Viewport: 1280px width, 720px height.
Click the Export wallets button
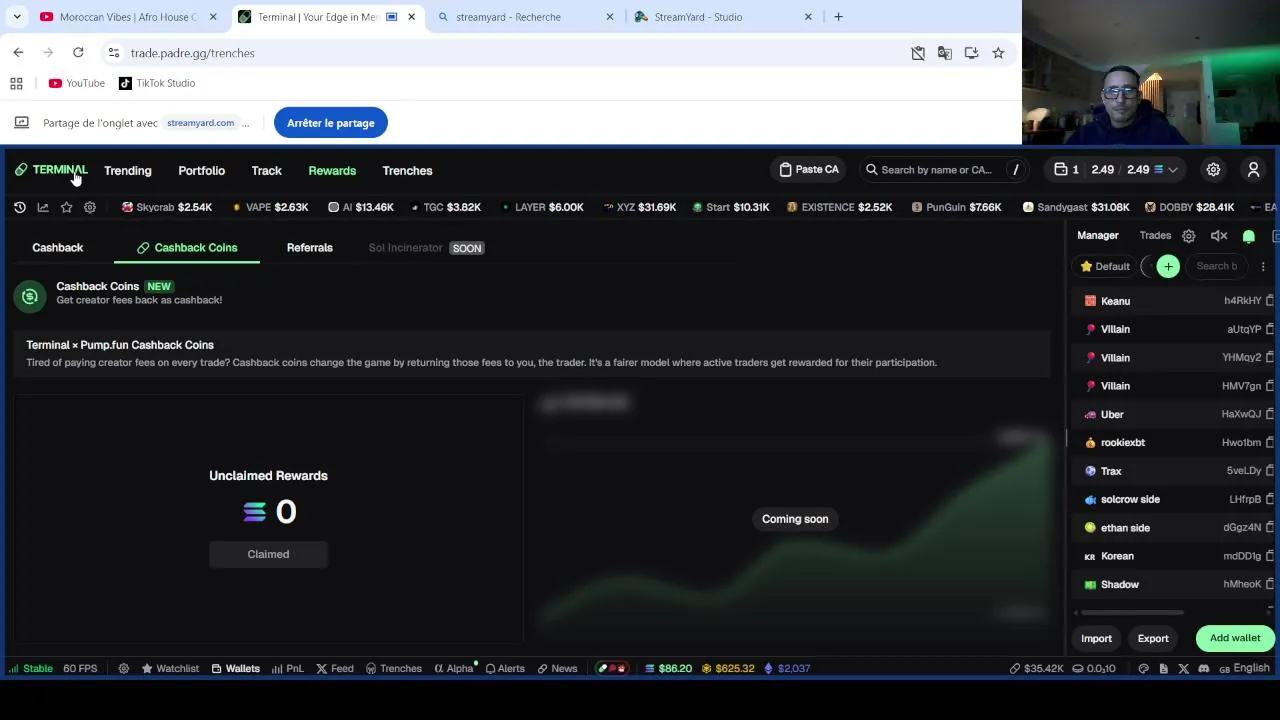[1153, 638]
